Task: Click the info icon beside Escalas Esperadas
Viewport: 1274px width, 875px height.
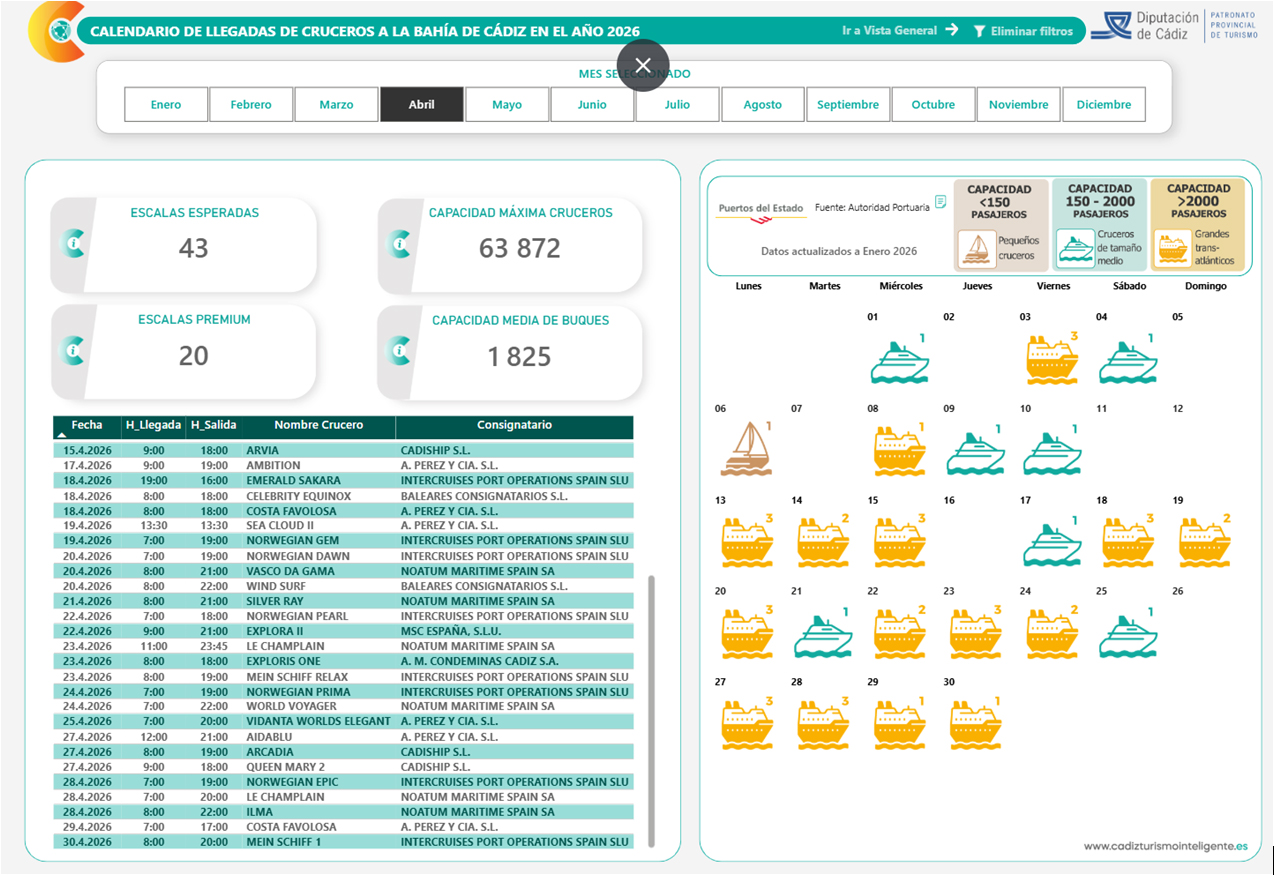Action: click(73, 242)
